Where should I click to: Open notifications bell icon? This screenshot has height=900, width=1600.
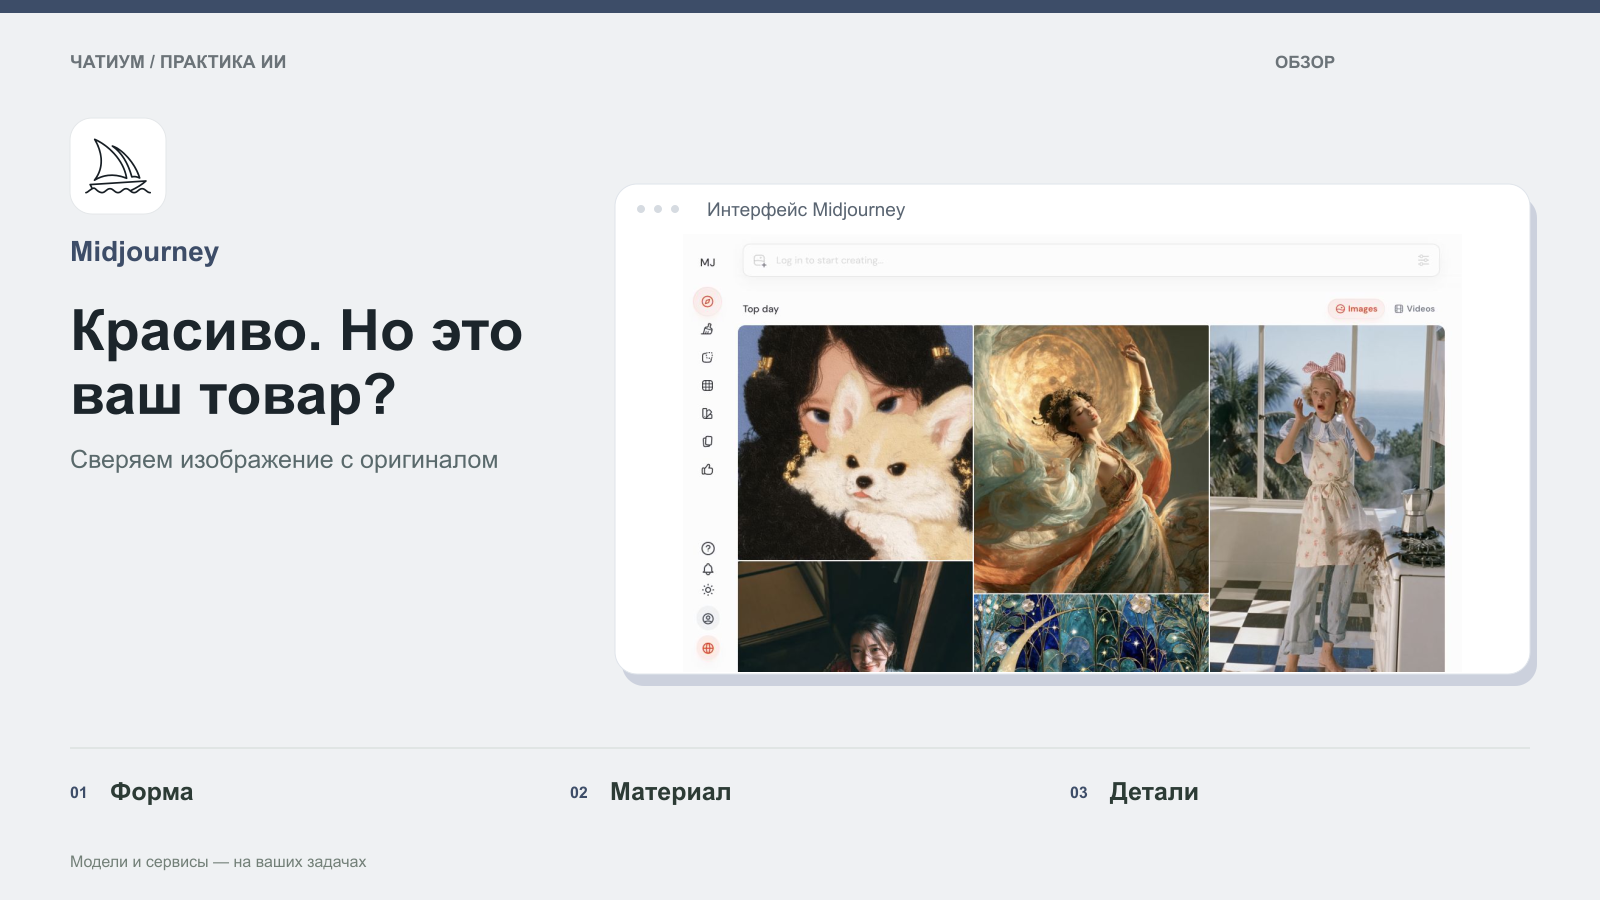click(x=708, y=569)
